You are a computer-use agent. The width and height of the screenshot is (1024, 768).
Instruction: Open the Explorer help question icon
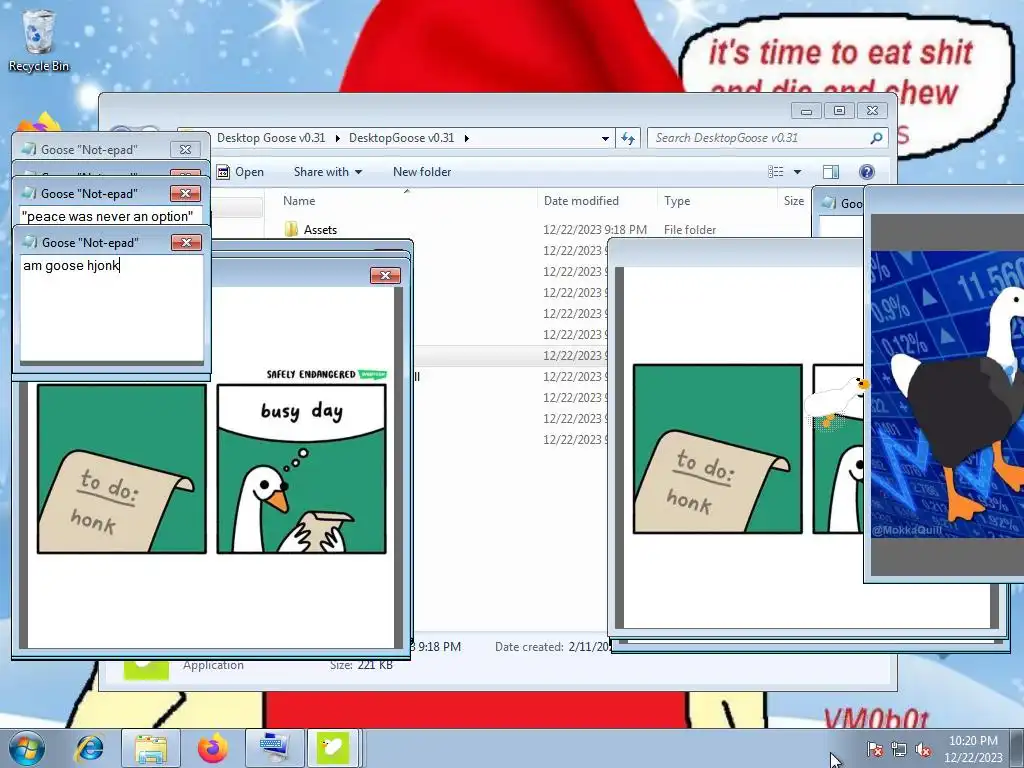[867, 172]
